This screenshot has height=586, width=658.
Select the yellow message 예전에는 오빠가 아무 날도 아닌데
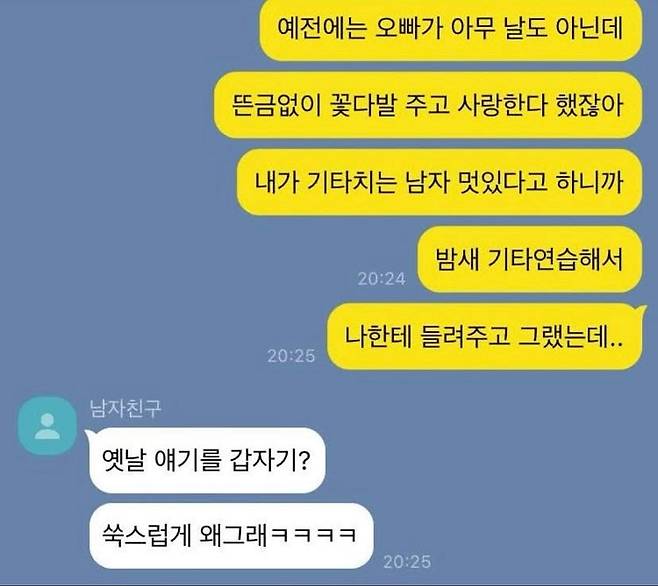[451, 29]
